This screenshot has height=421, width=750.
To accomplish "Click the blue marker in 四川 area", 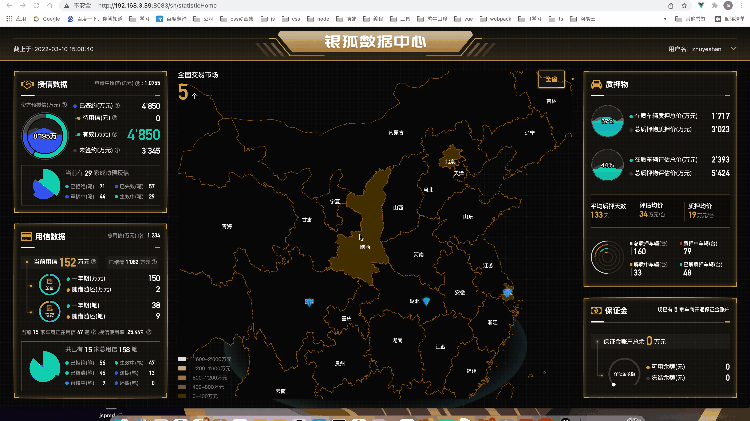I will tap(309, 302).
